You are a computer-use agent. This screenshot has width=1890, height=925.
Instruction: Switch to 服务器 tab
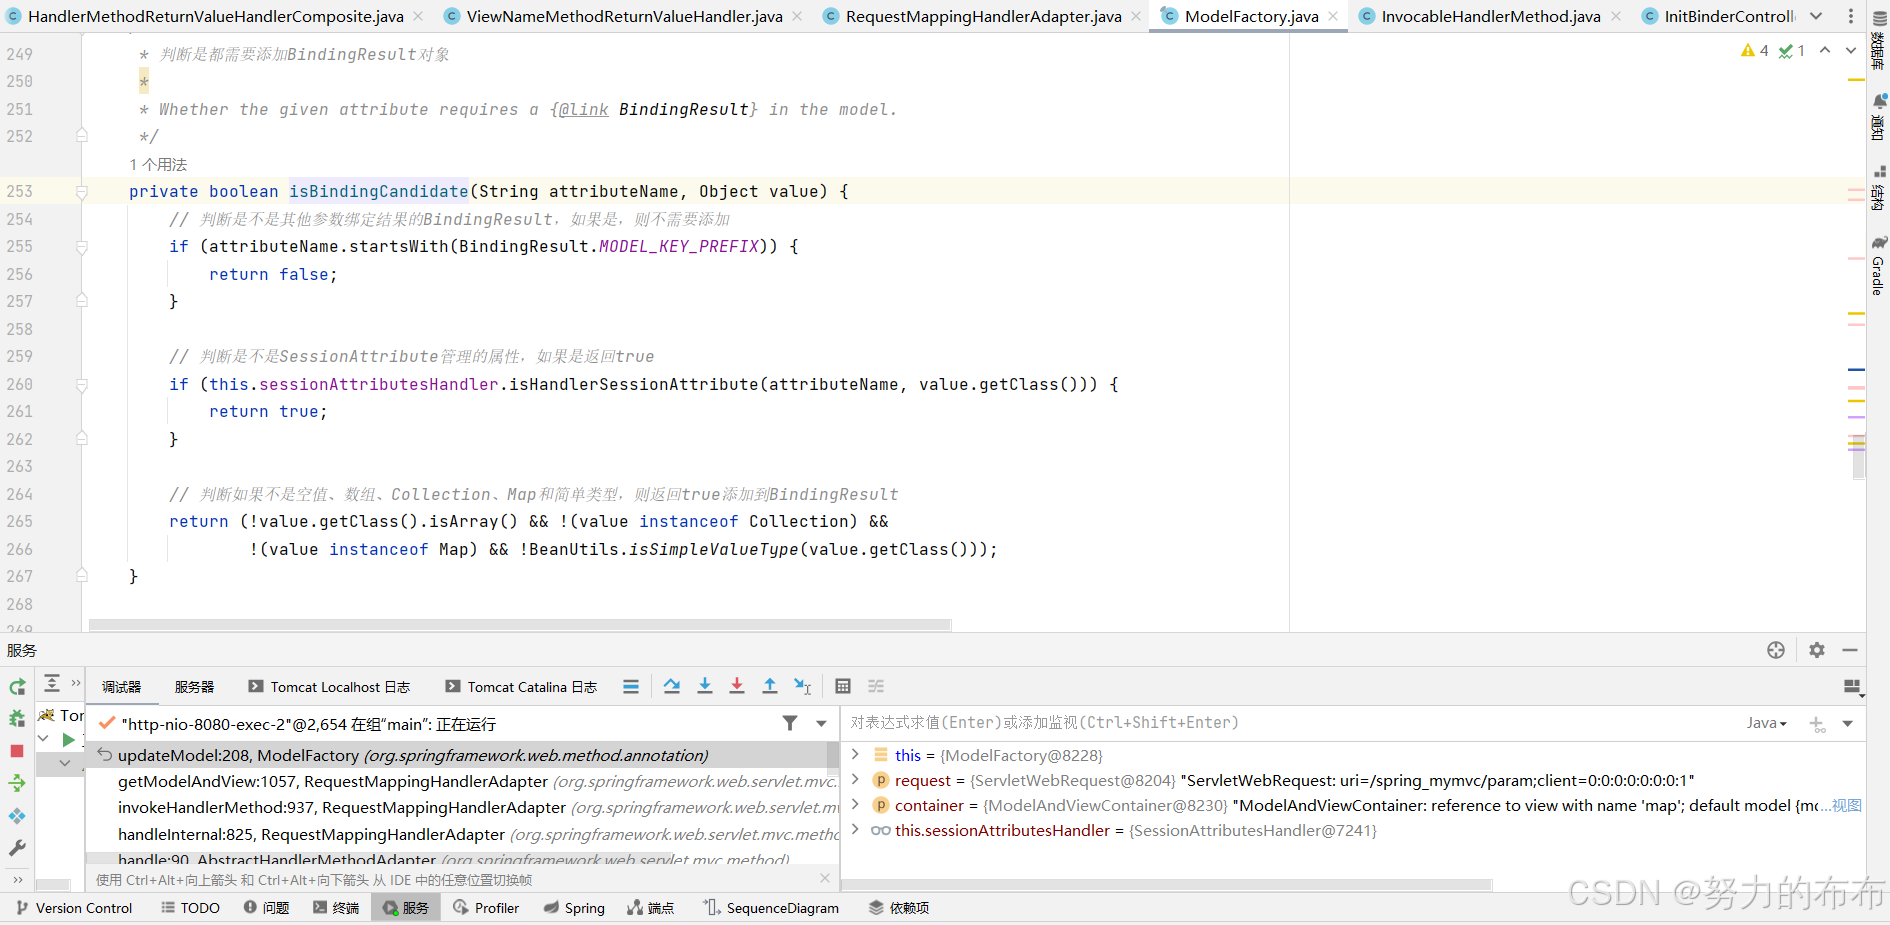tap(194, 687)
